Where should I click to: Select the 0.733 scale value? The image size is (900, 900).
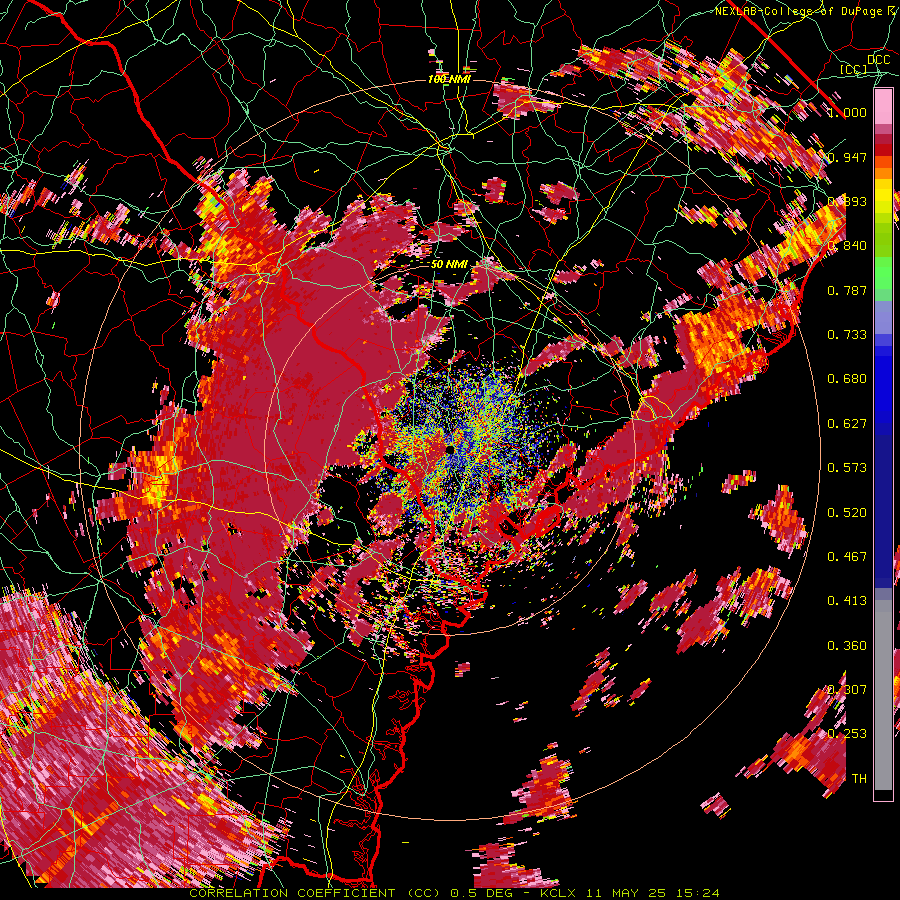pos(847,335)
